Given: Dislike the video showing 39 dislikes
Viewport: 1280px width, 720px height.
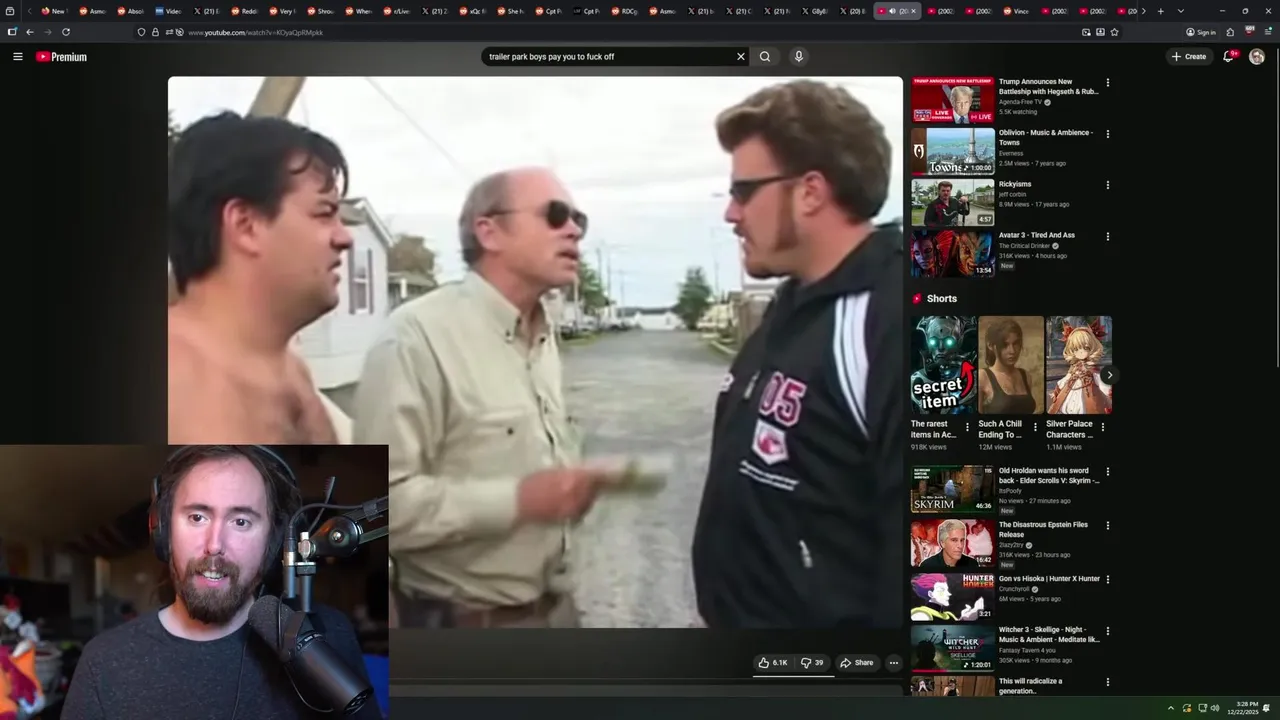Looking at the screenshot, I should 812,663.
